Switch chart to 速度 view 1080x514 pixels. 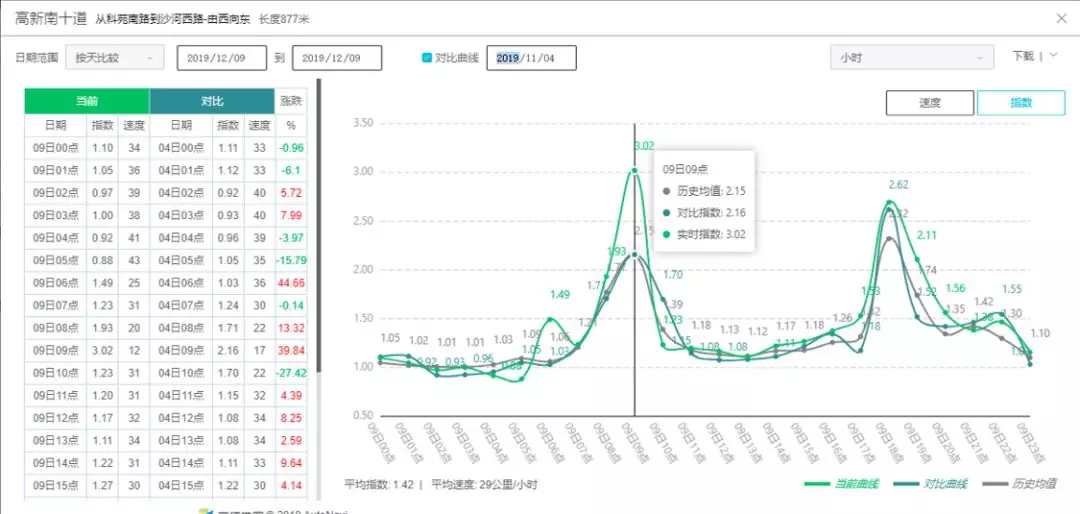click(x=929, y=103)
